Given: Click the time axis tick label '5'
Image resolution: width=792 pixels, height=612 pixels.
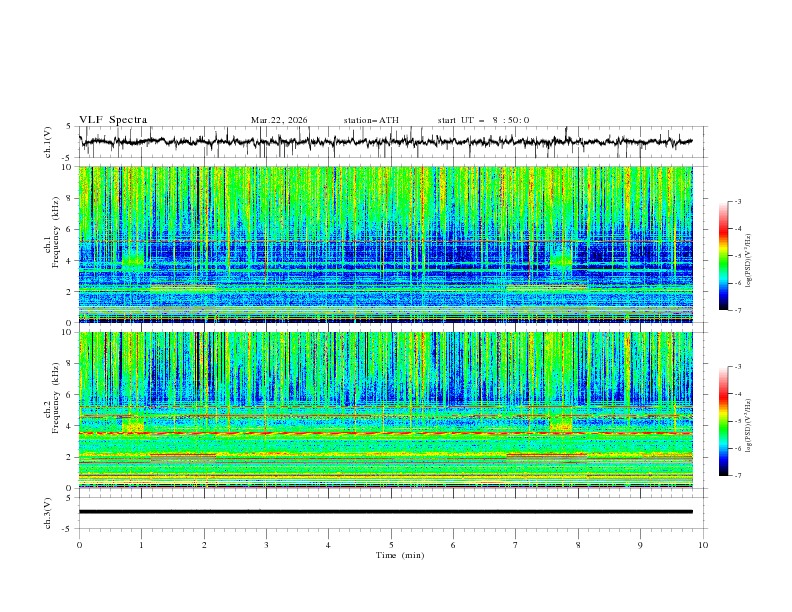Looking at the screenshot, I should pyautogui.click(x=391, y=545).
